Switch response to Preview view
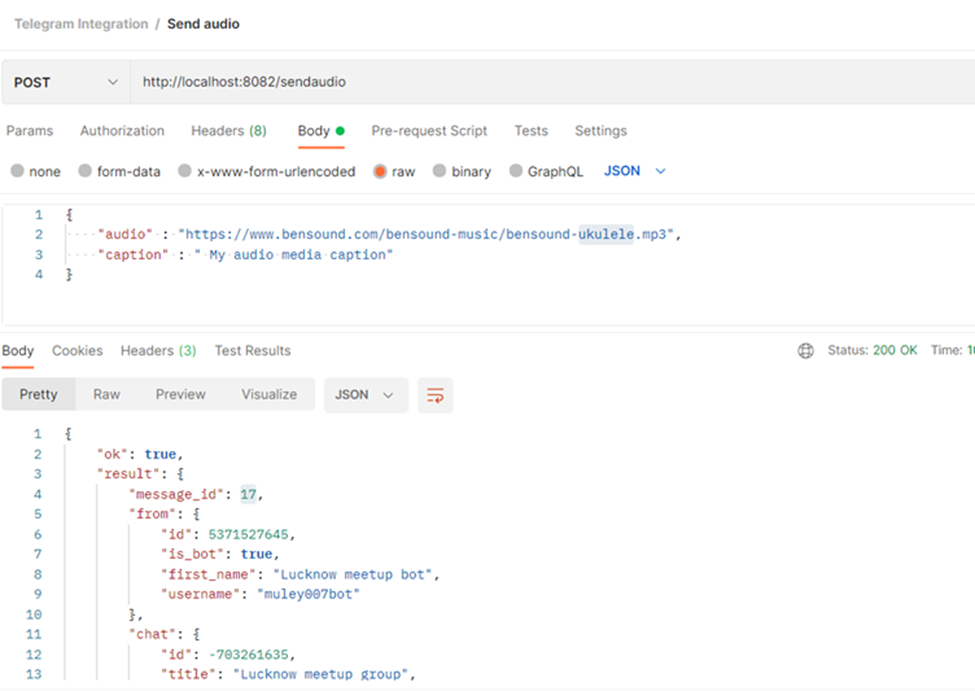 pyautogui.click(x=180, y=395)
